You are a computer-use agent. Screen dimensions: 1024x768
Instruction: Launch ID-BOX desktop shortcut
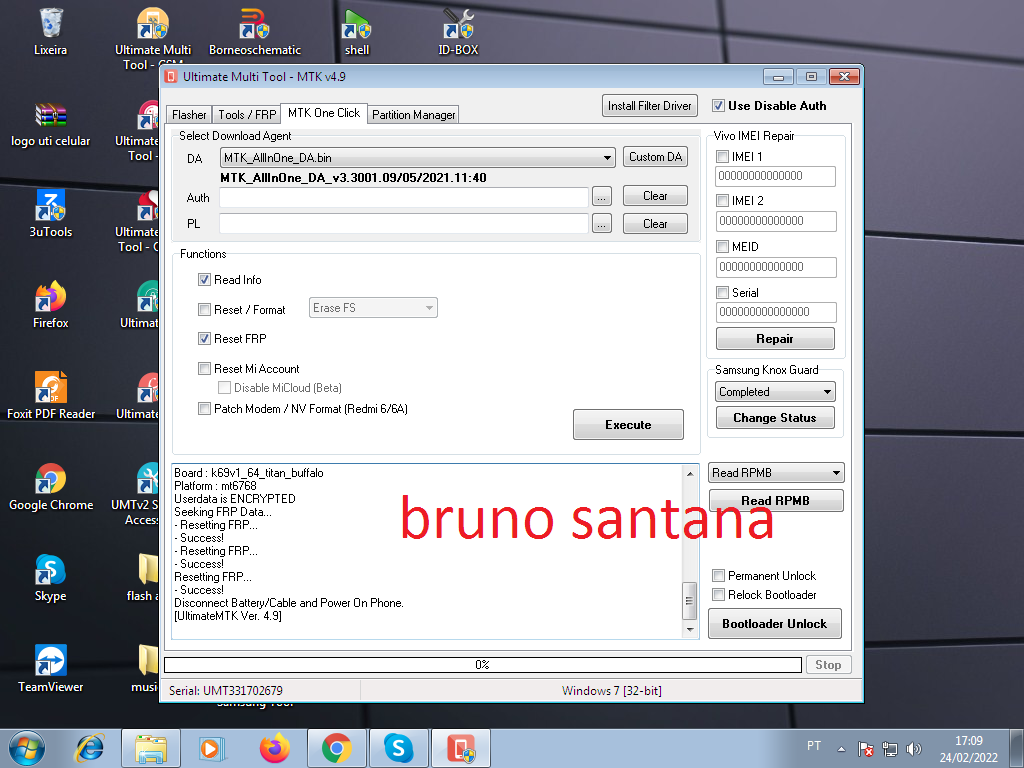(458, 31)
